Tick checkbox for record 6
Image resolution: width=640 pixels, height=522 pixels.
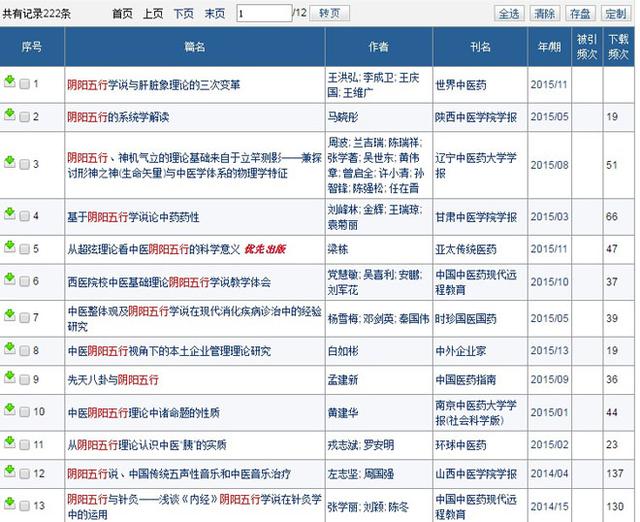coord(24,281)
